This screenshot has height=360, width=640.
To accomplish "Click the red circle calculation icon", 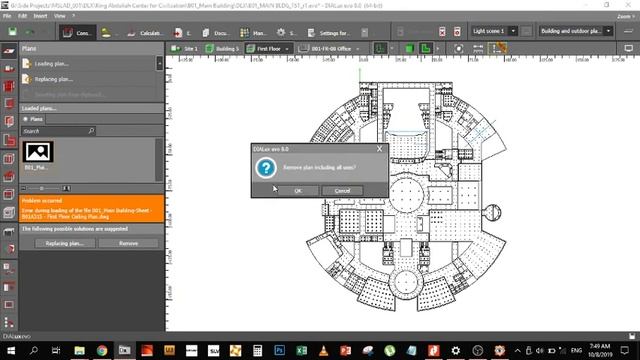I will 457,32.
